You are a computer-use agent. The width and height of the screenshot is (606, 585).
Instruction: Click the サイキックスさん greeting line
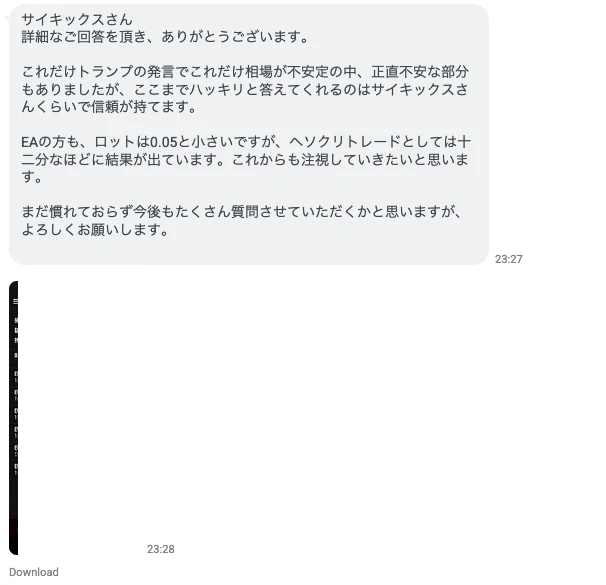tap(77, 19)
